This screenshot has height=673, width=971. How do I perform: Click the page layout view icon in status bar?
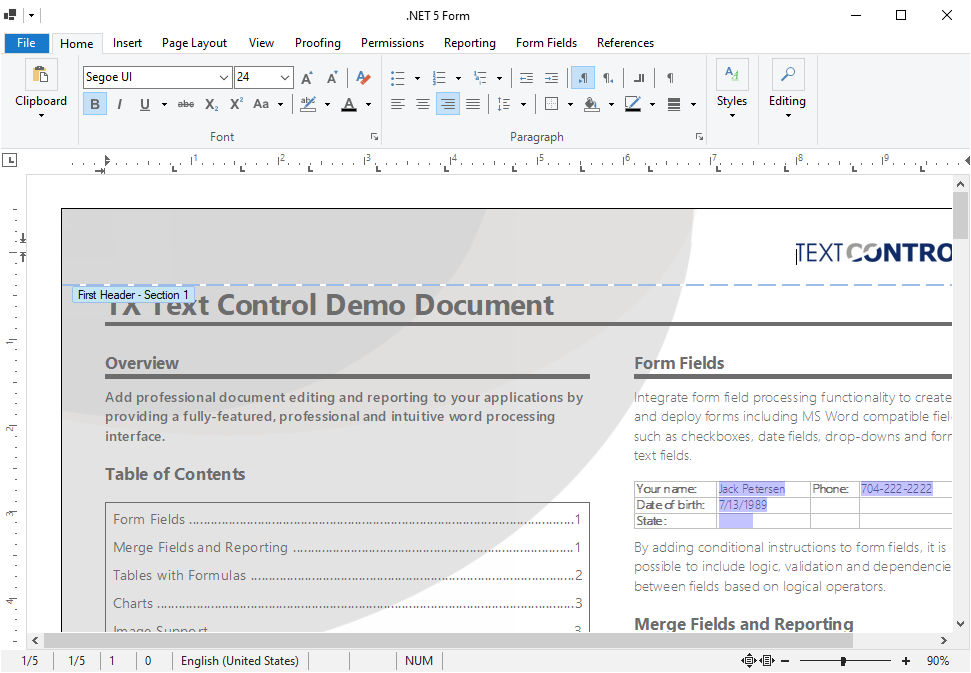pyautogui.click(x=768, y=661)
